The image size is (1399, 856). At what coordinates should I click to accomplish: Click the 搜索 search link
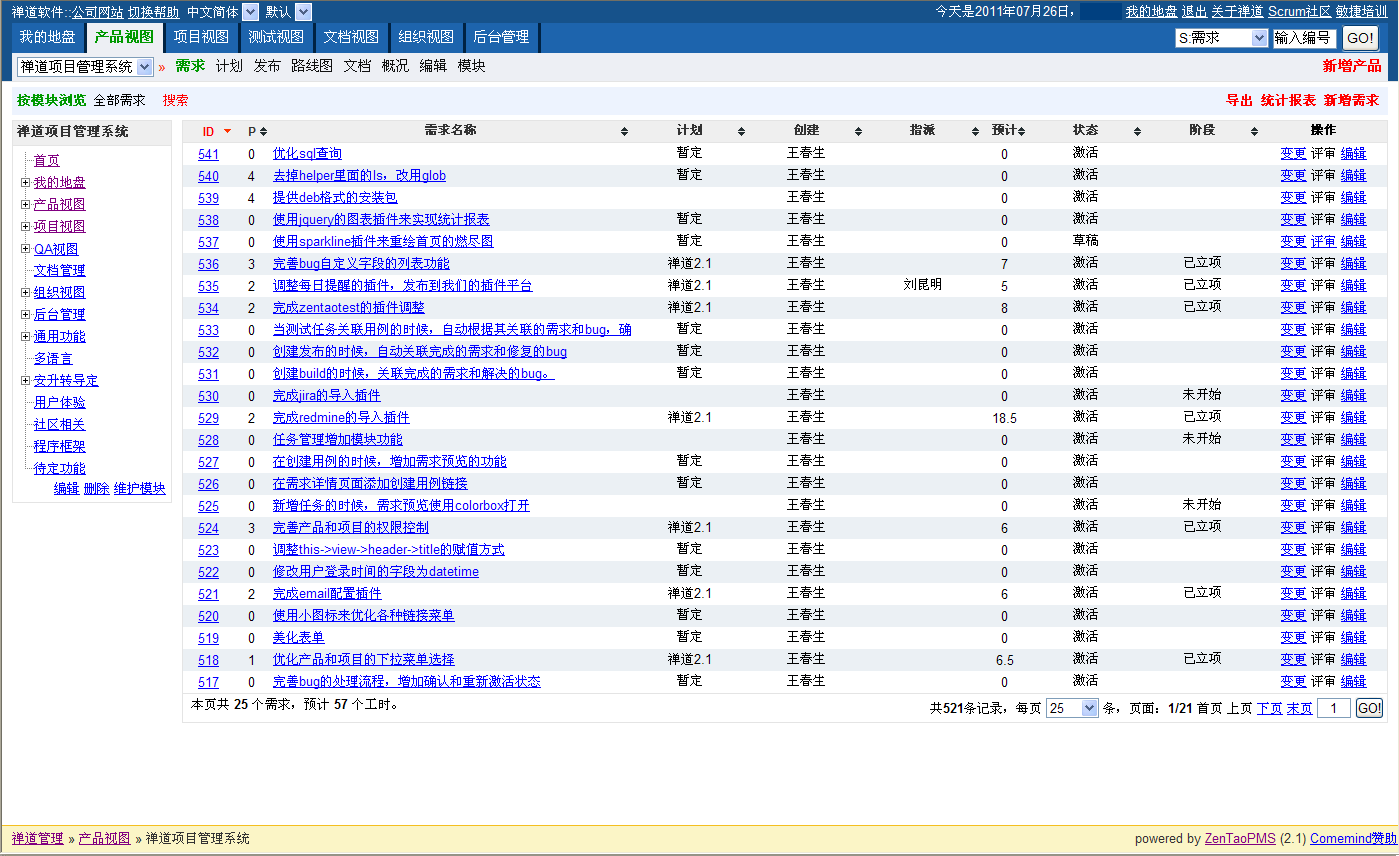pos(175,100)
